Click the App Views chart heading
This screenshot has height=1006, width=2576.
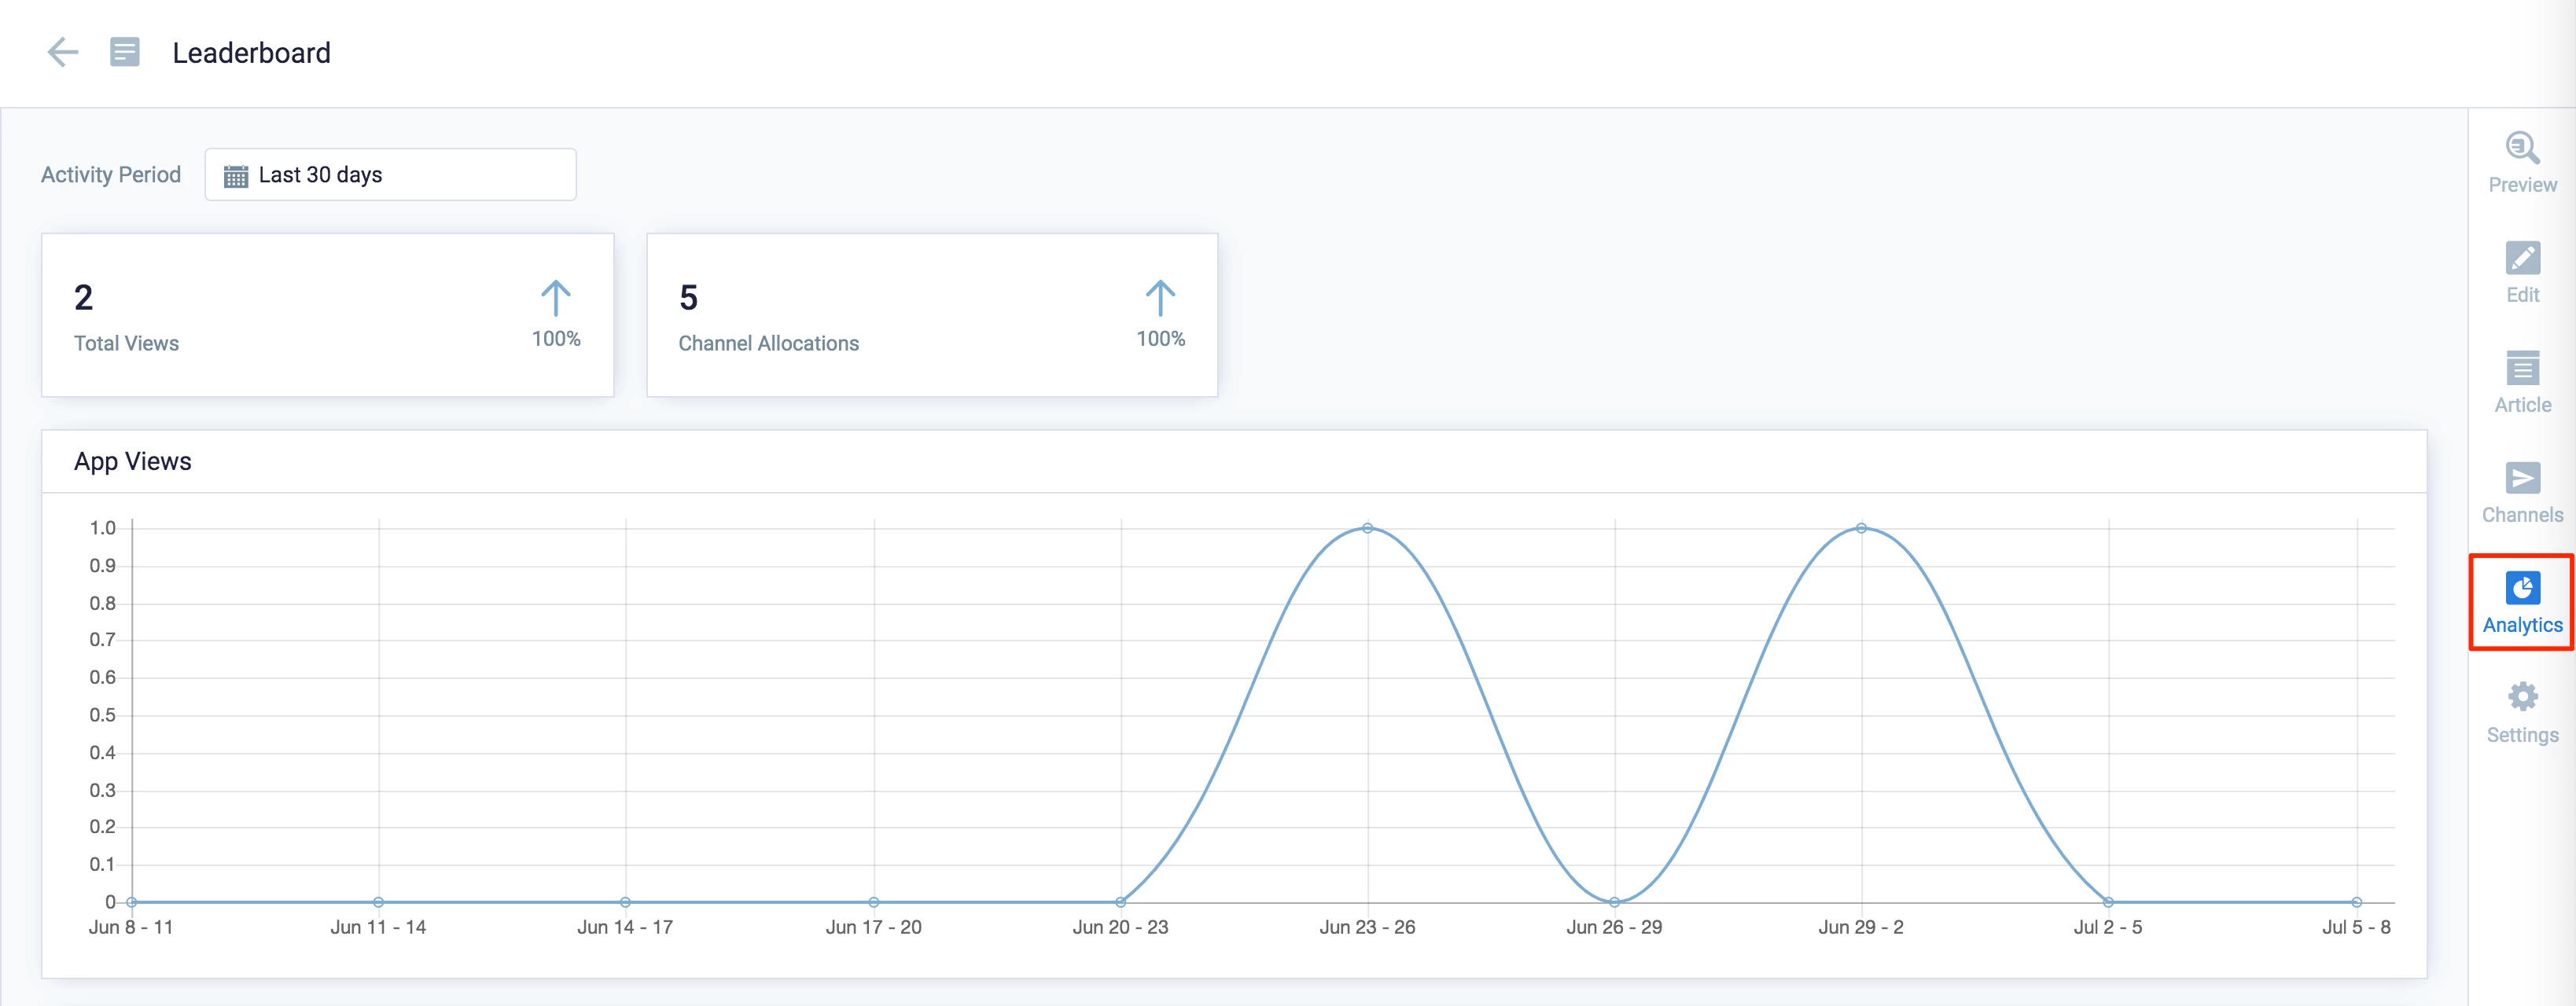coord(133,461)
